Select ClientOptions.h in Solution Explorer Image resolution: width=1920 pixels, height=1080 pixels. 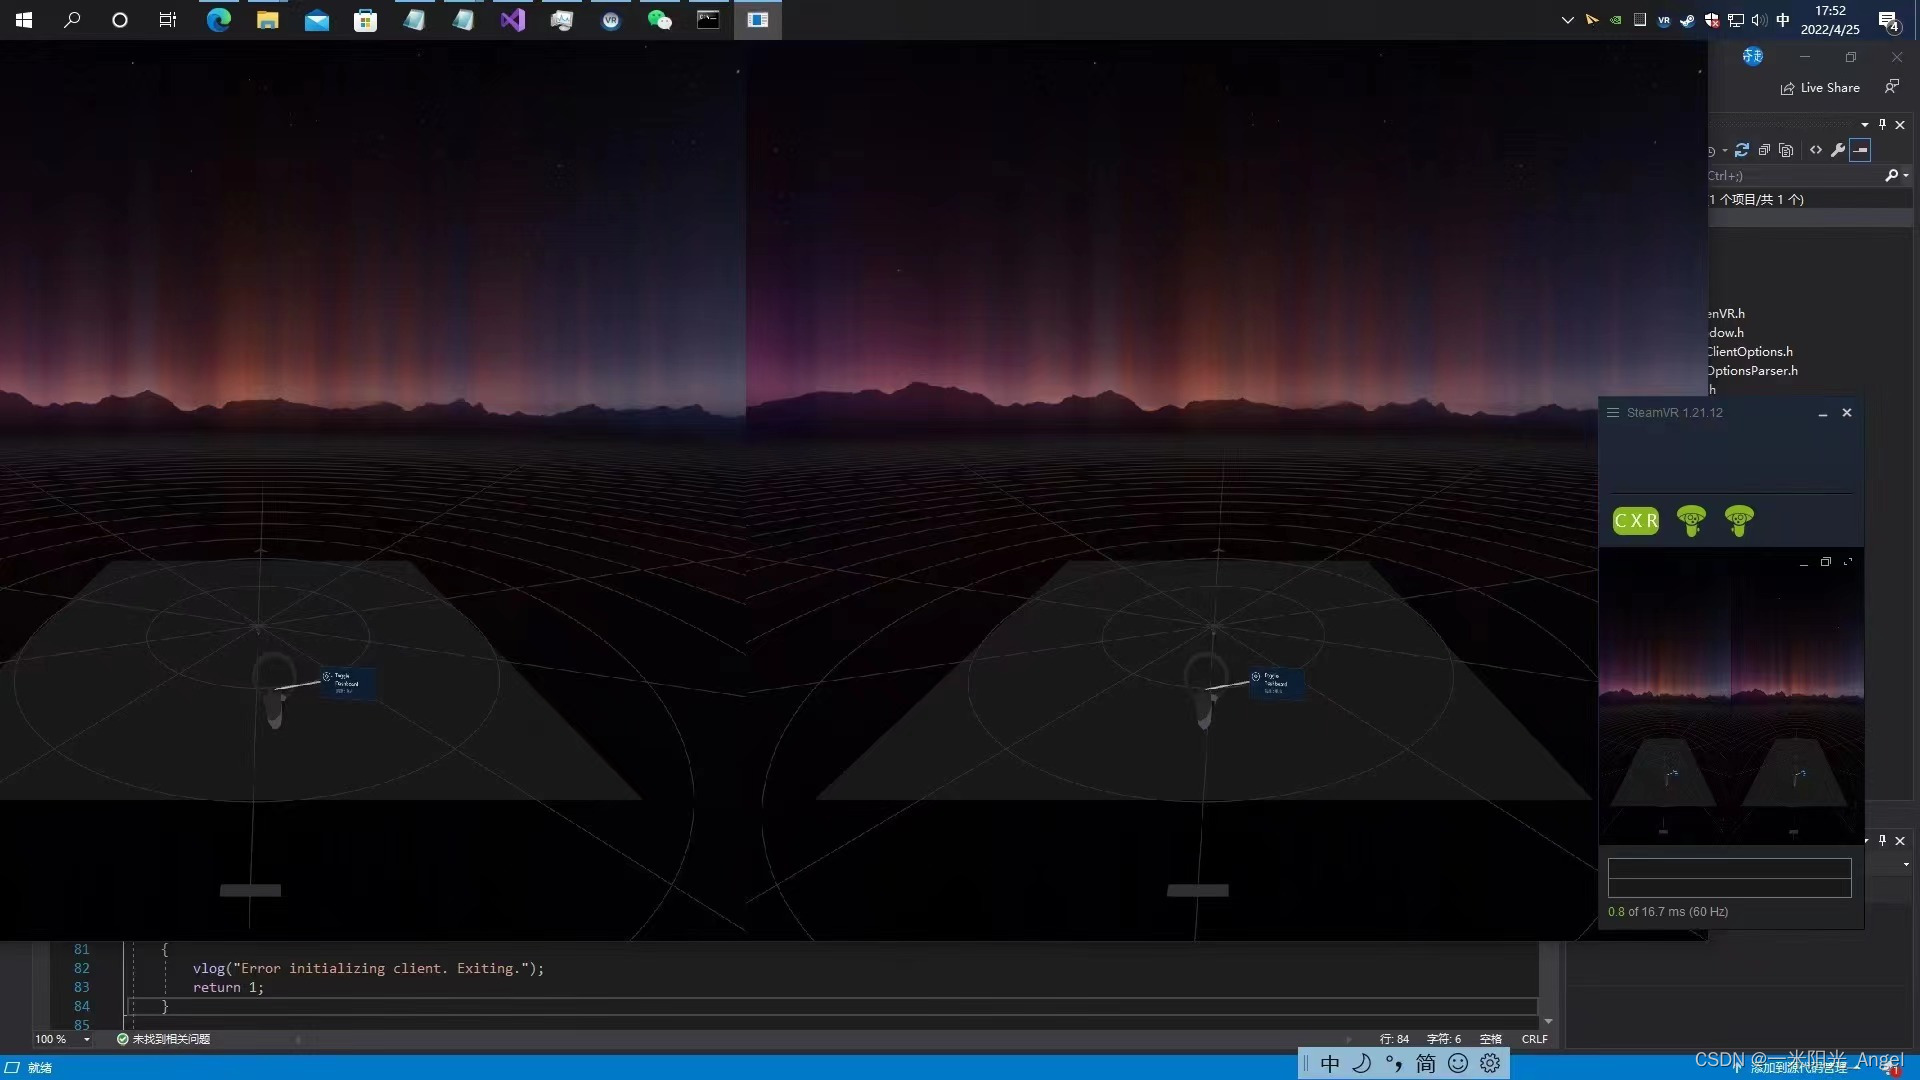pos(1750,352)
